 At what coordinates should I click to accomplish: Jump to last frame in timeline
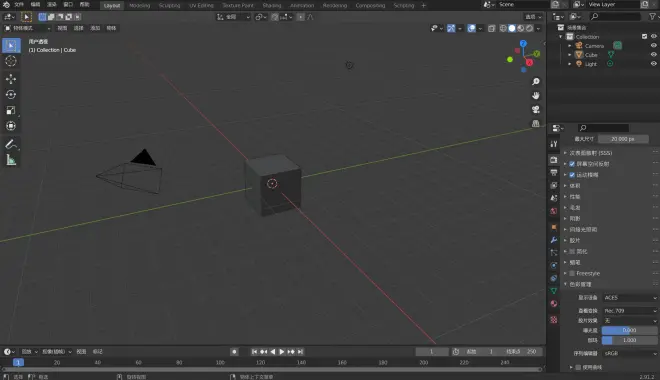pyautogui.click(x=300, y=351)
